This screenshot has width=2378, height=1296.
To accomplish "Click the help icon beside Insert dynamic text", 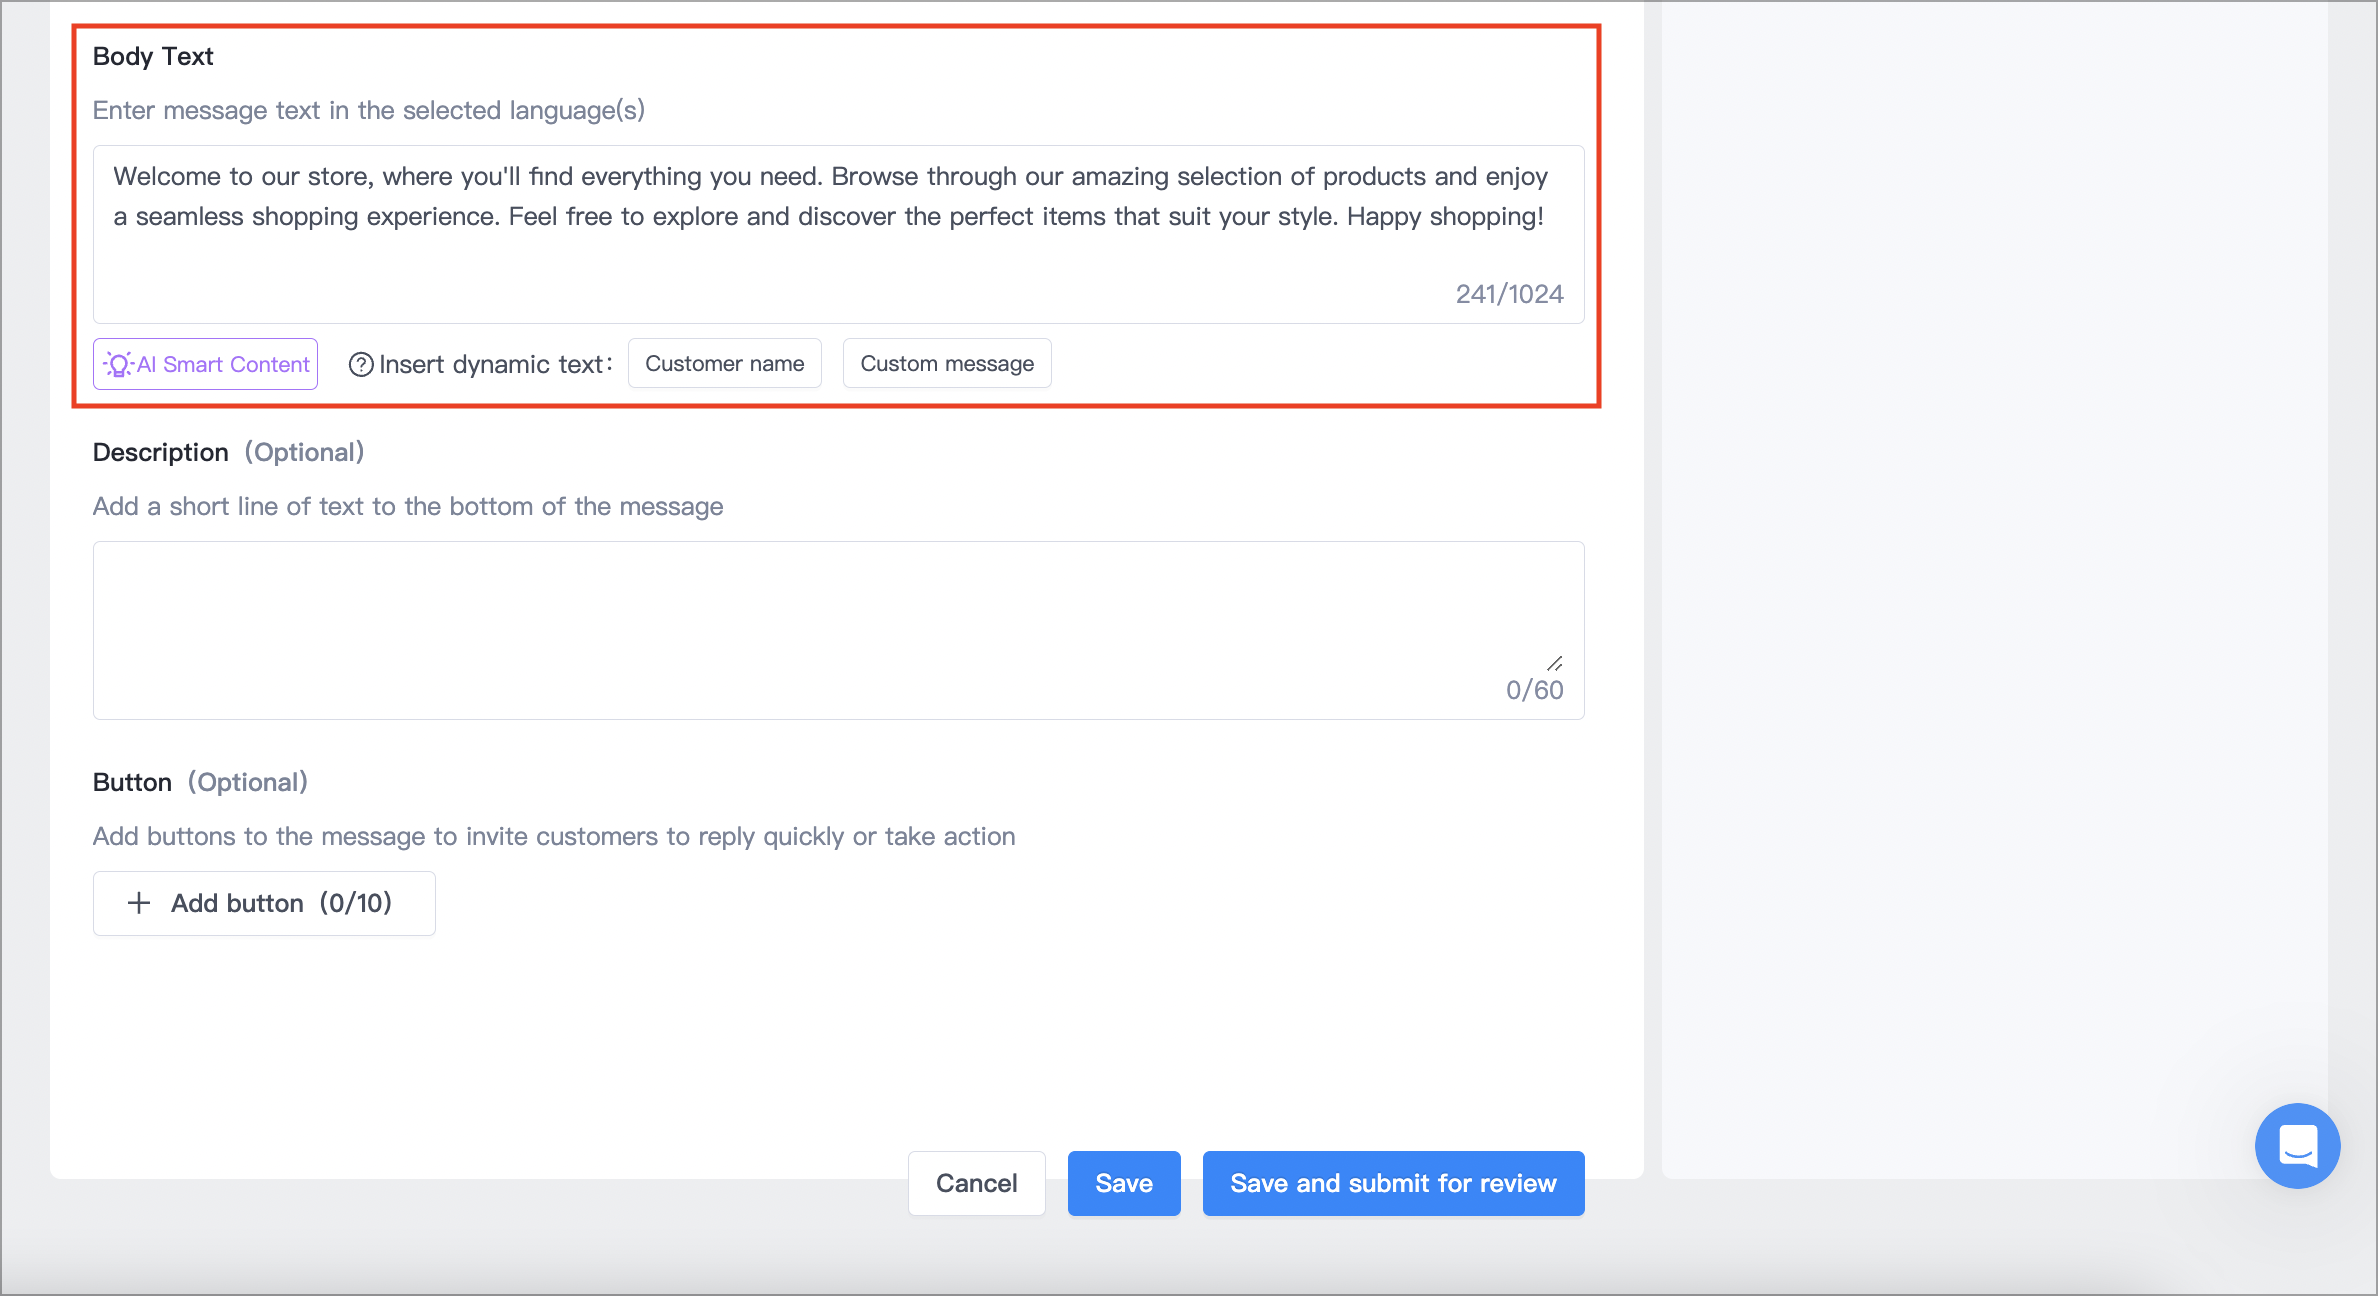I will point(361,364).
